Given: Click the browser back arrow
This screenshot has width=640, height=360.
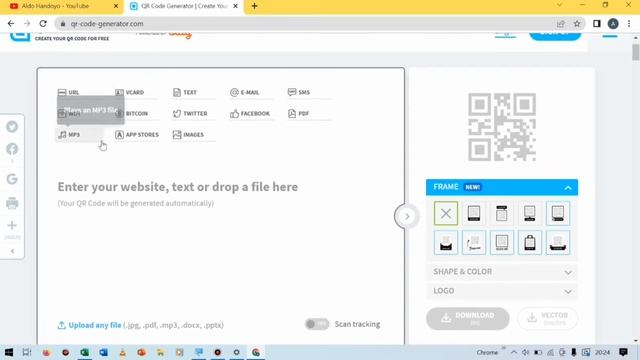Looking at the screenshot, I should pyautogui.click(x=11, y=24).
